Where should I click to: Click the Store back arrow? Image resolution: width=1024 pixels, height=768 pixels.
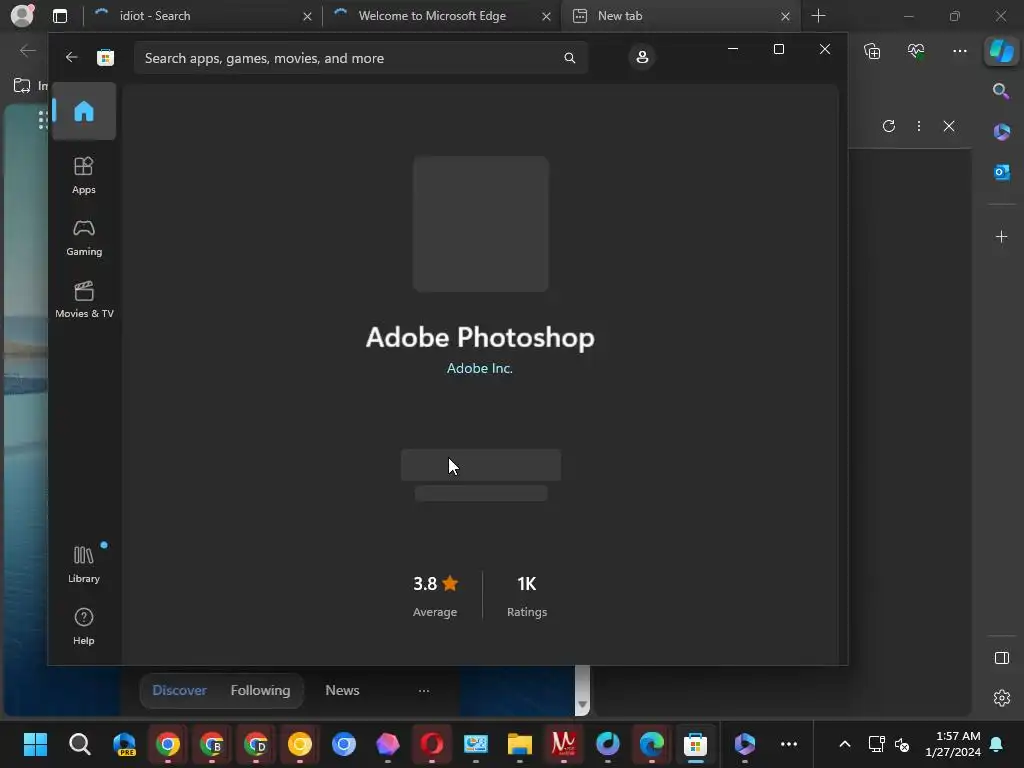point(71,57)
